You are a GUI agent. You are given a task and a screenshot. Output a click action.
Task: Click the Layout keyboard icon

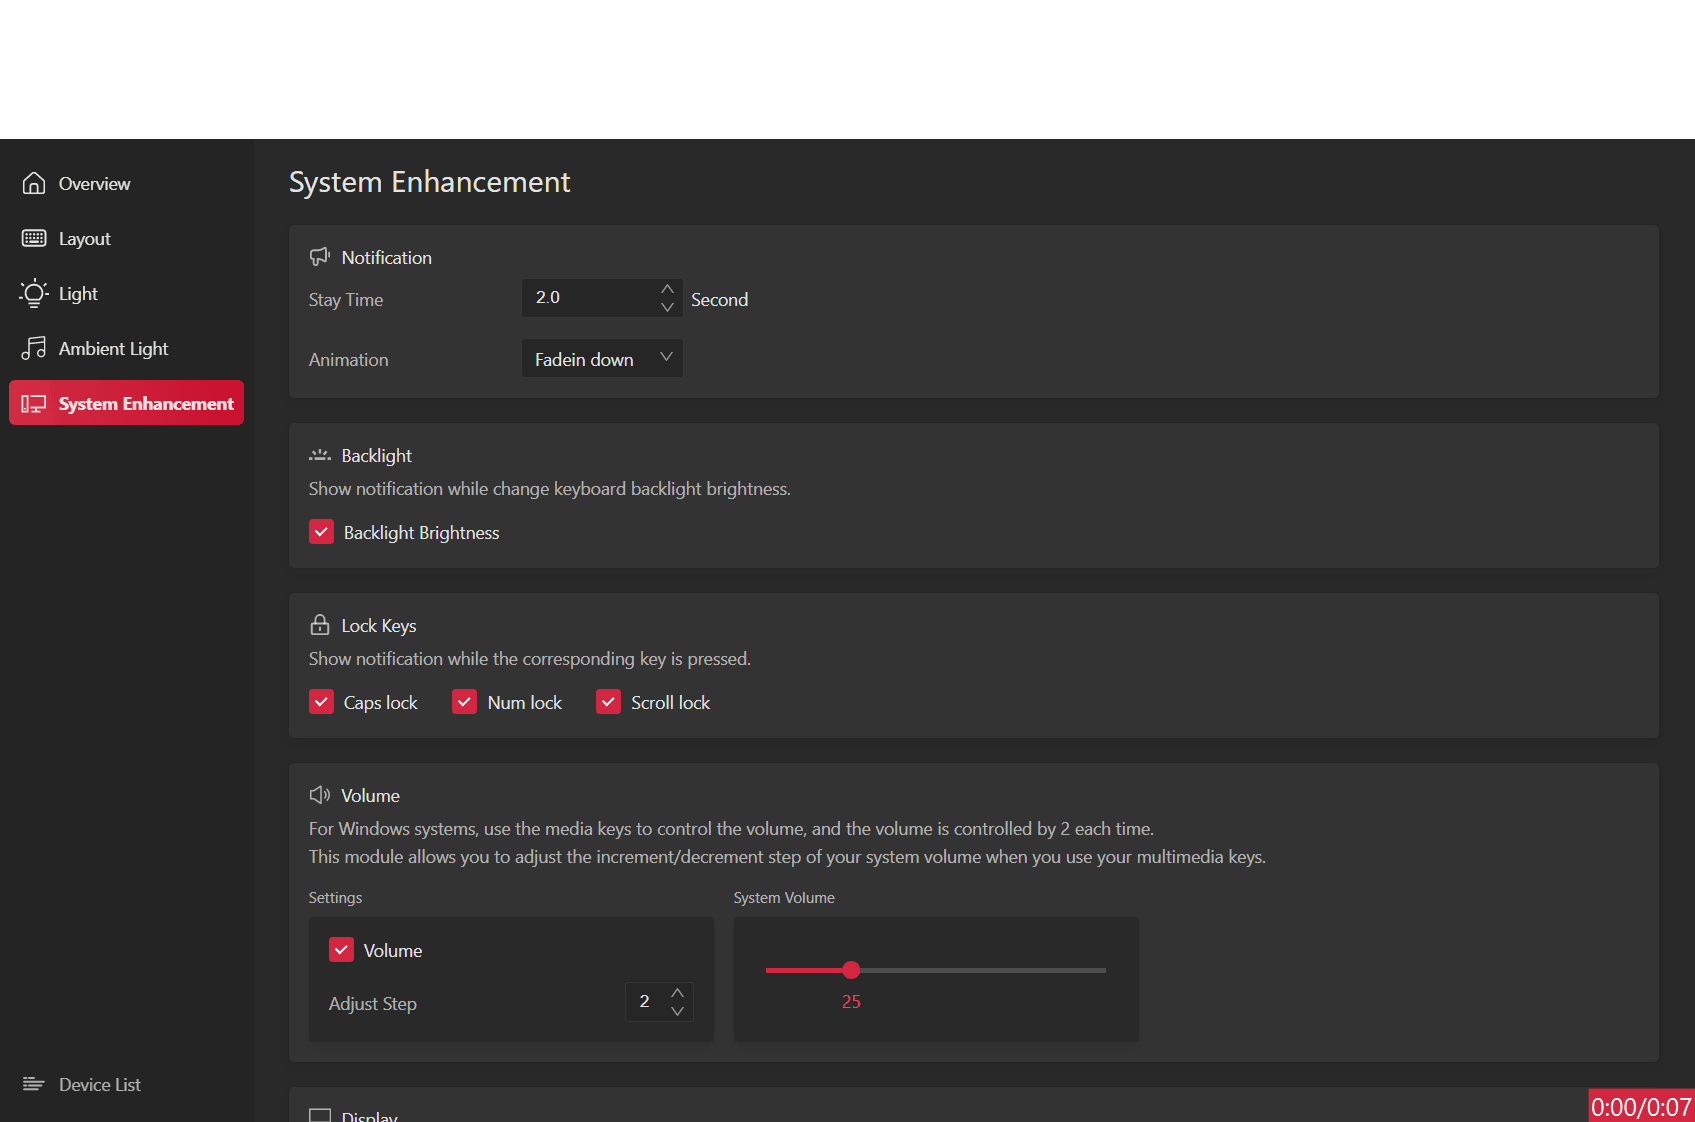pyautogui.click(x=34, y=238)
